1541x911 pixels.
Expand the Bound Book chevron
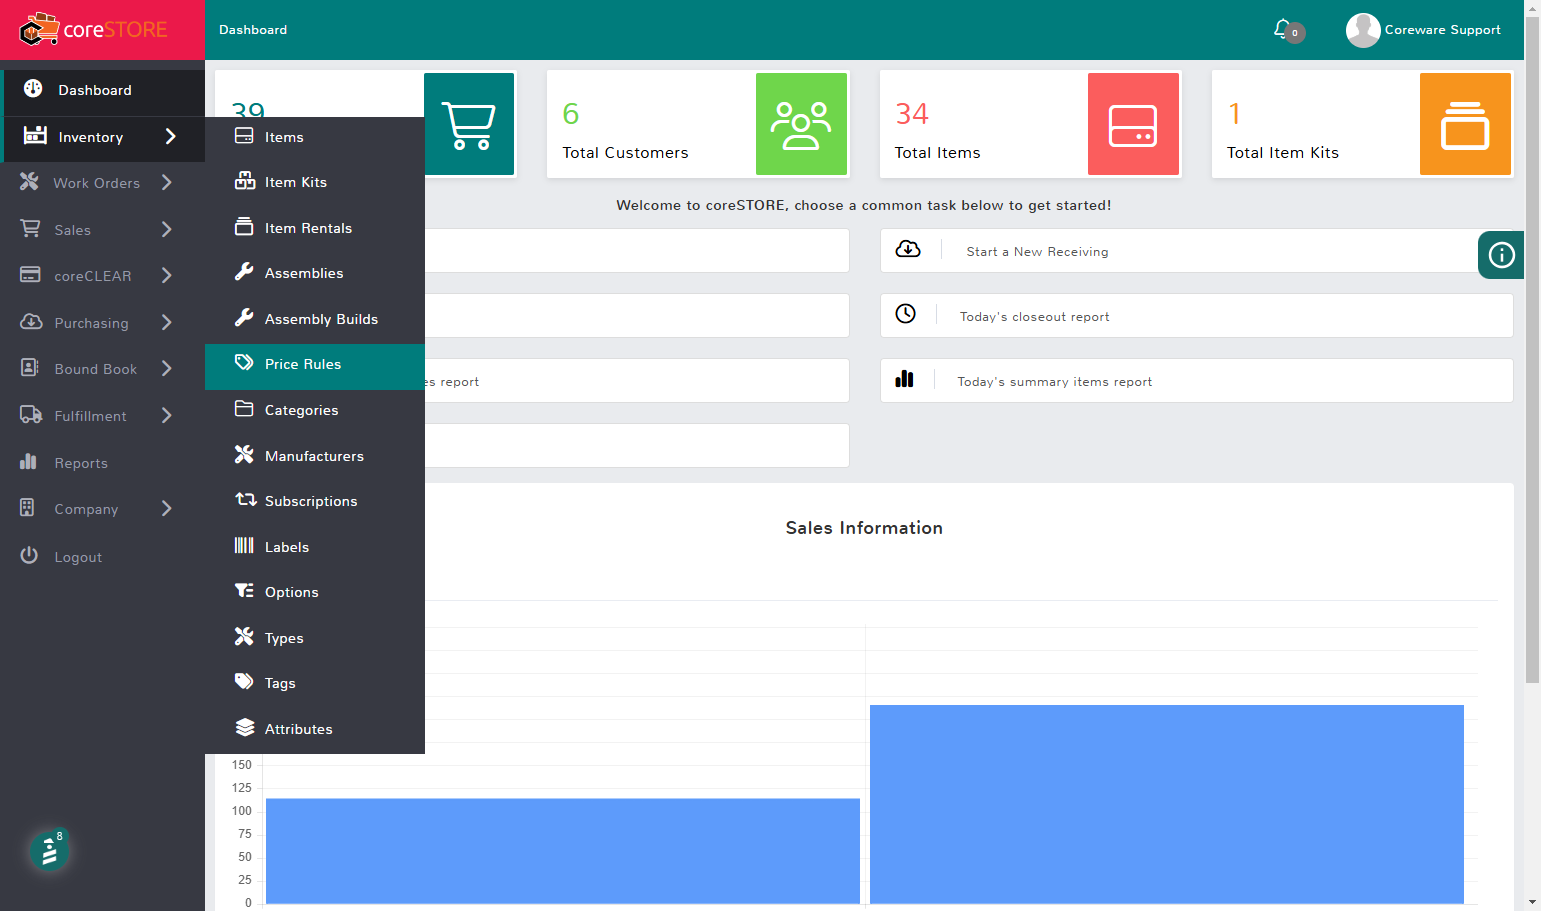tap(167, 368)
